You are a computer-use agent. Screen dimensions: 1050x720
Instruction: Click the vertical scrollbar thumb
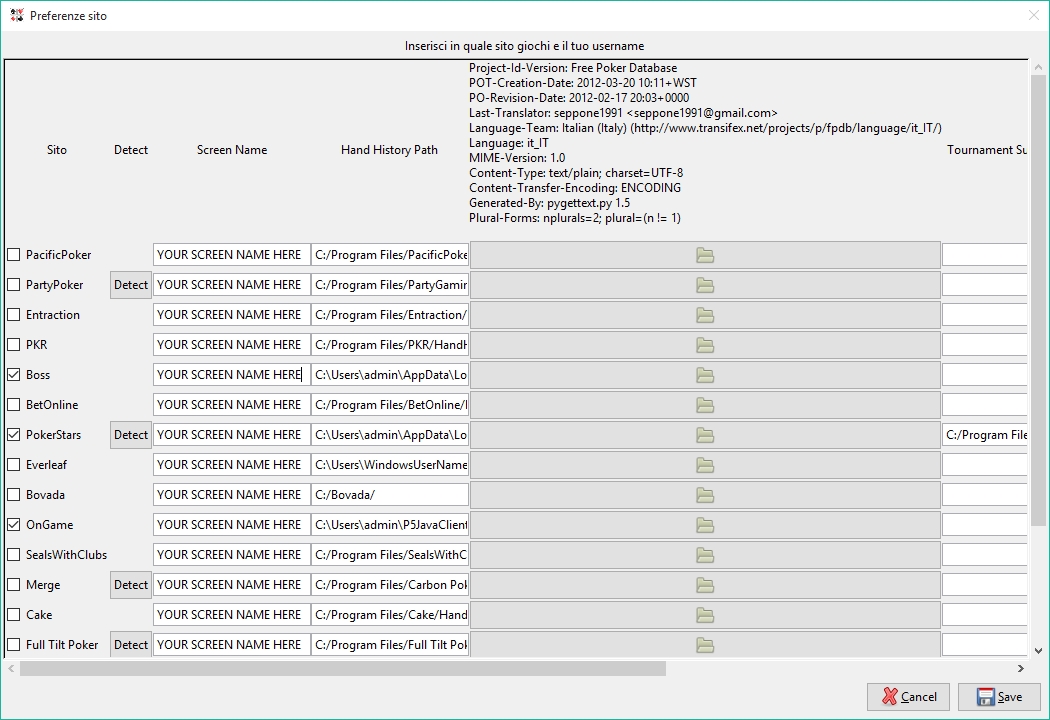tap(1038, 299)
